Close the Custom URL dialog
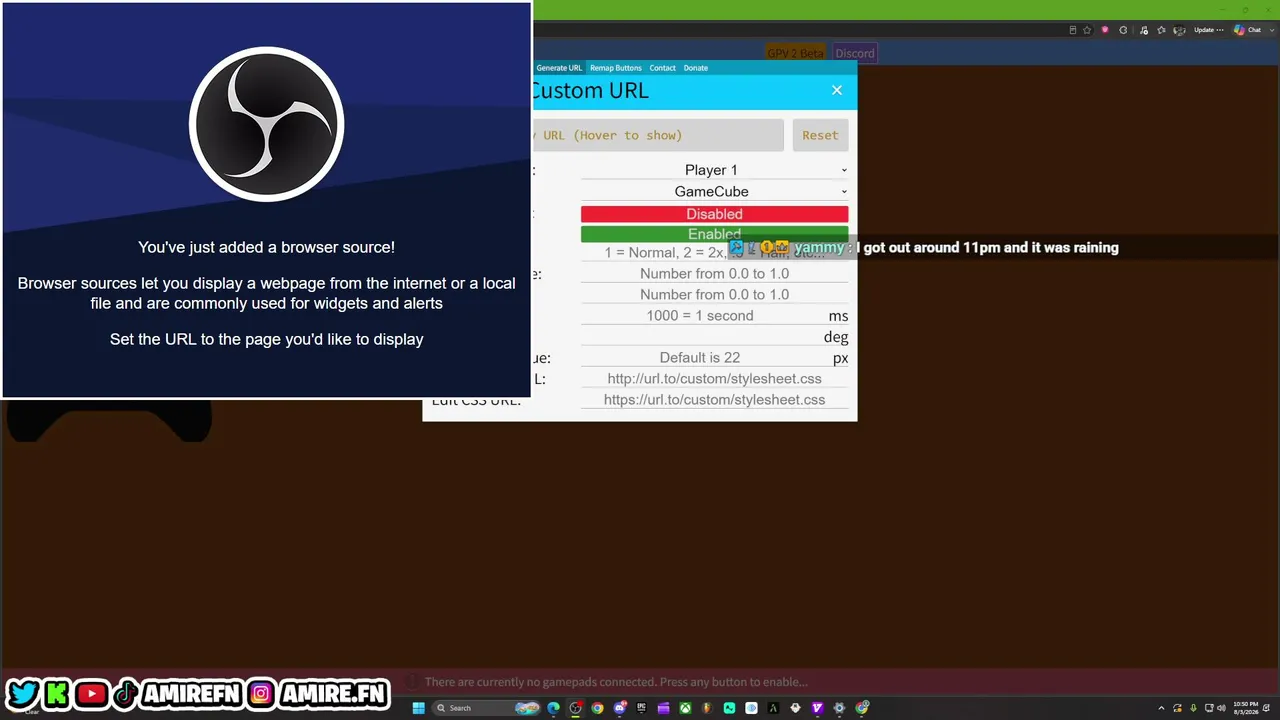 coord(837,90)
